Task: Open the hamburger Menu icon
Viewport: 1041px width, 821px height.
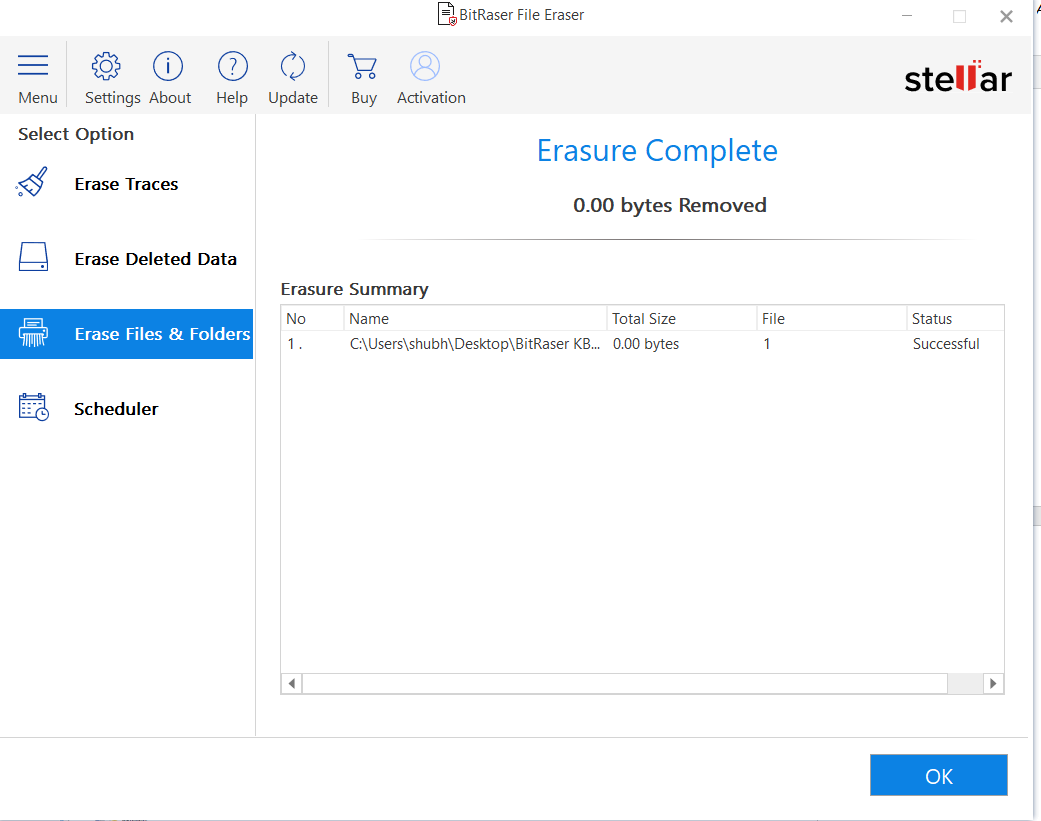Action: coord(33,67)
